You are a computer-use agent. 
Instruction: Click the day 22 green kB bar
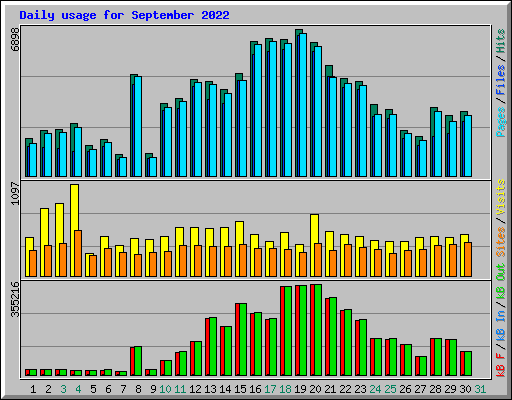point(348,343)
